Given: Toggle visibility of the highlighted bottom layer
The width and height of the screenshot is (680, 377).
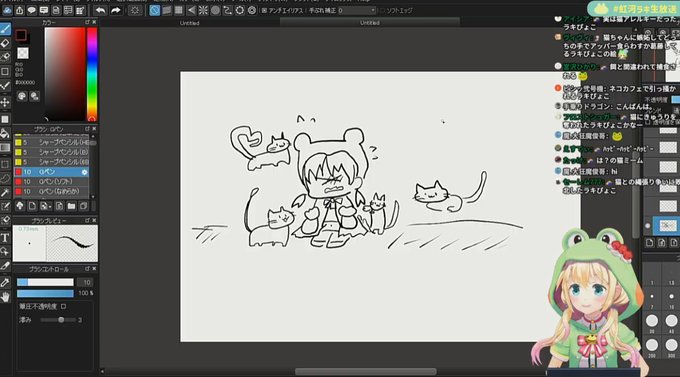Looking at the screenshot, I should tap(648, 226).
